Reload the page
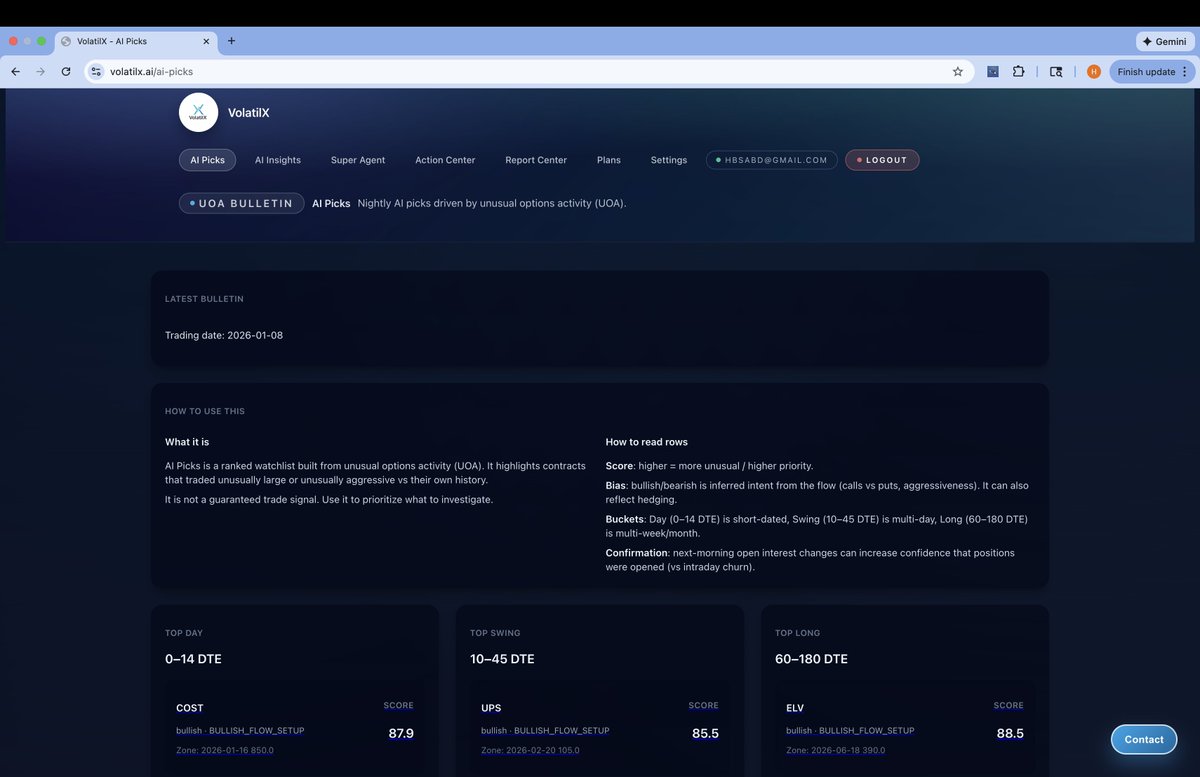The height and width of the screenshot is (777, 1200). [66, 72]
